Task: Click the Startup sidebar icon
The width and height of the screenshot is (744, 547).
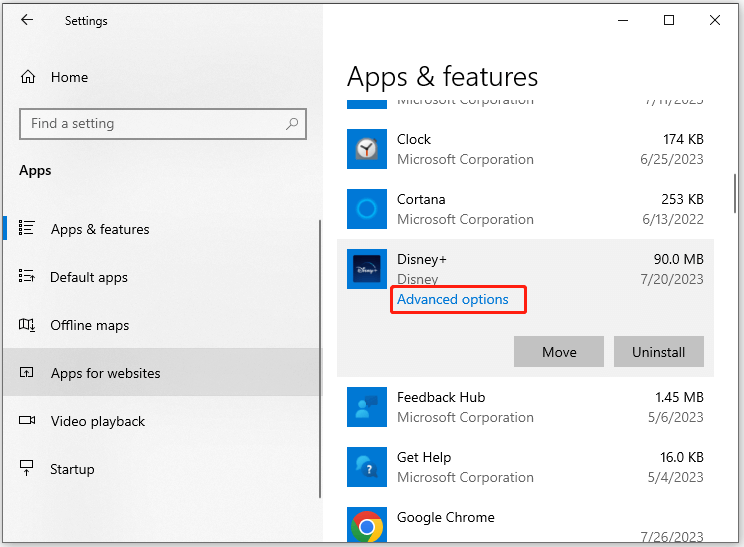Action: point(26,468)
